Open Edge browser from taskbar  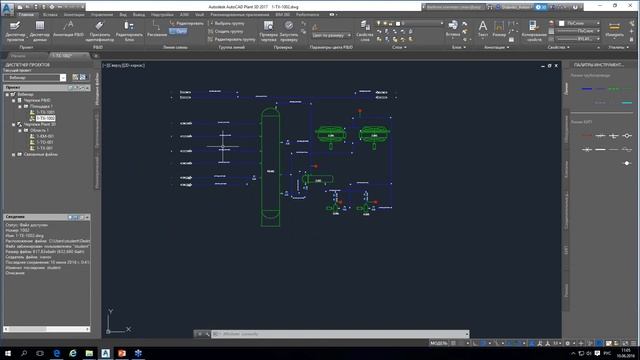[57, 353]
